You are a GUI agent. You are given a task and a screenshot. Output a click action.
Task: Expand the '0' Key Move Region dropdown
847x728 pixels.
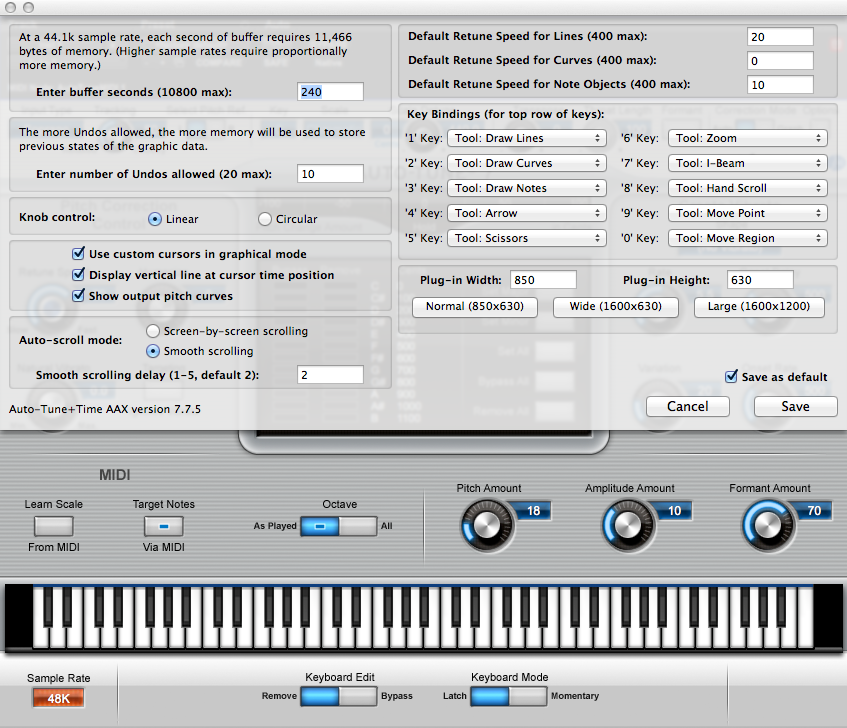pos(747,238)
